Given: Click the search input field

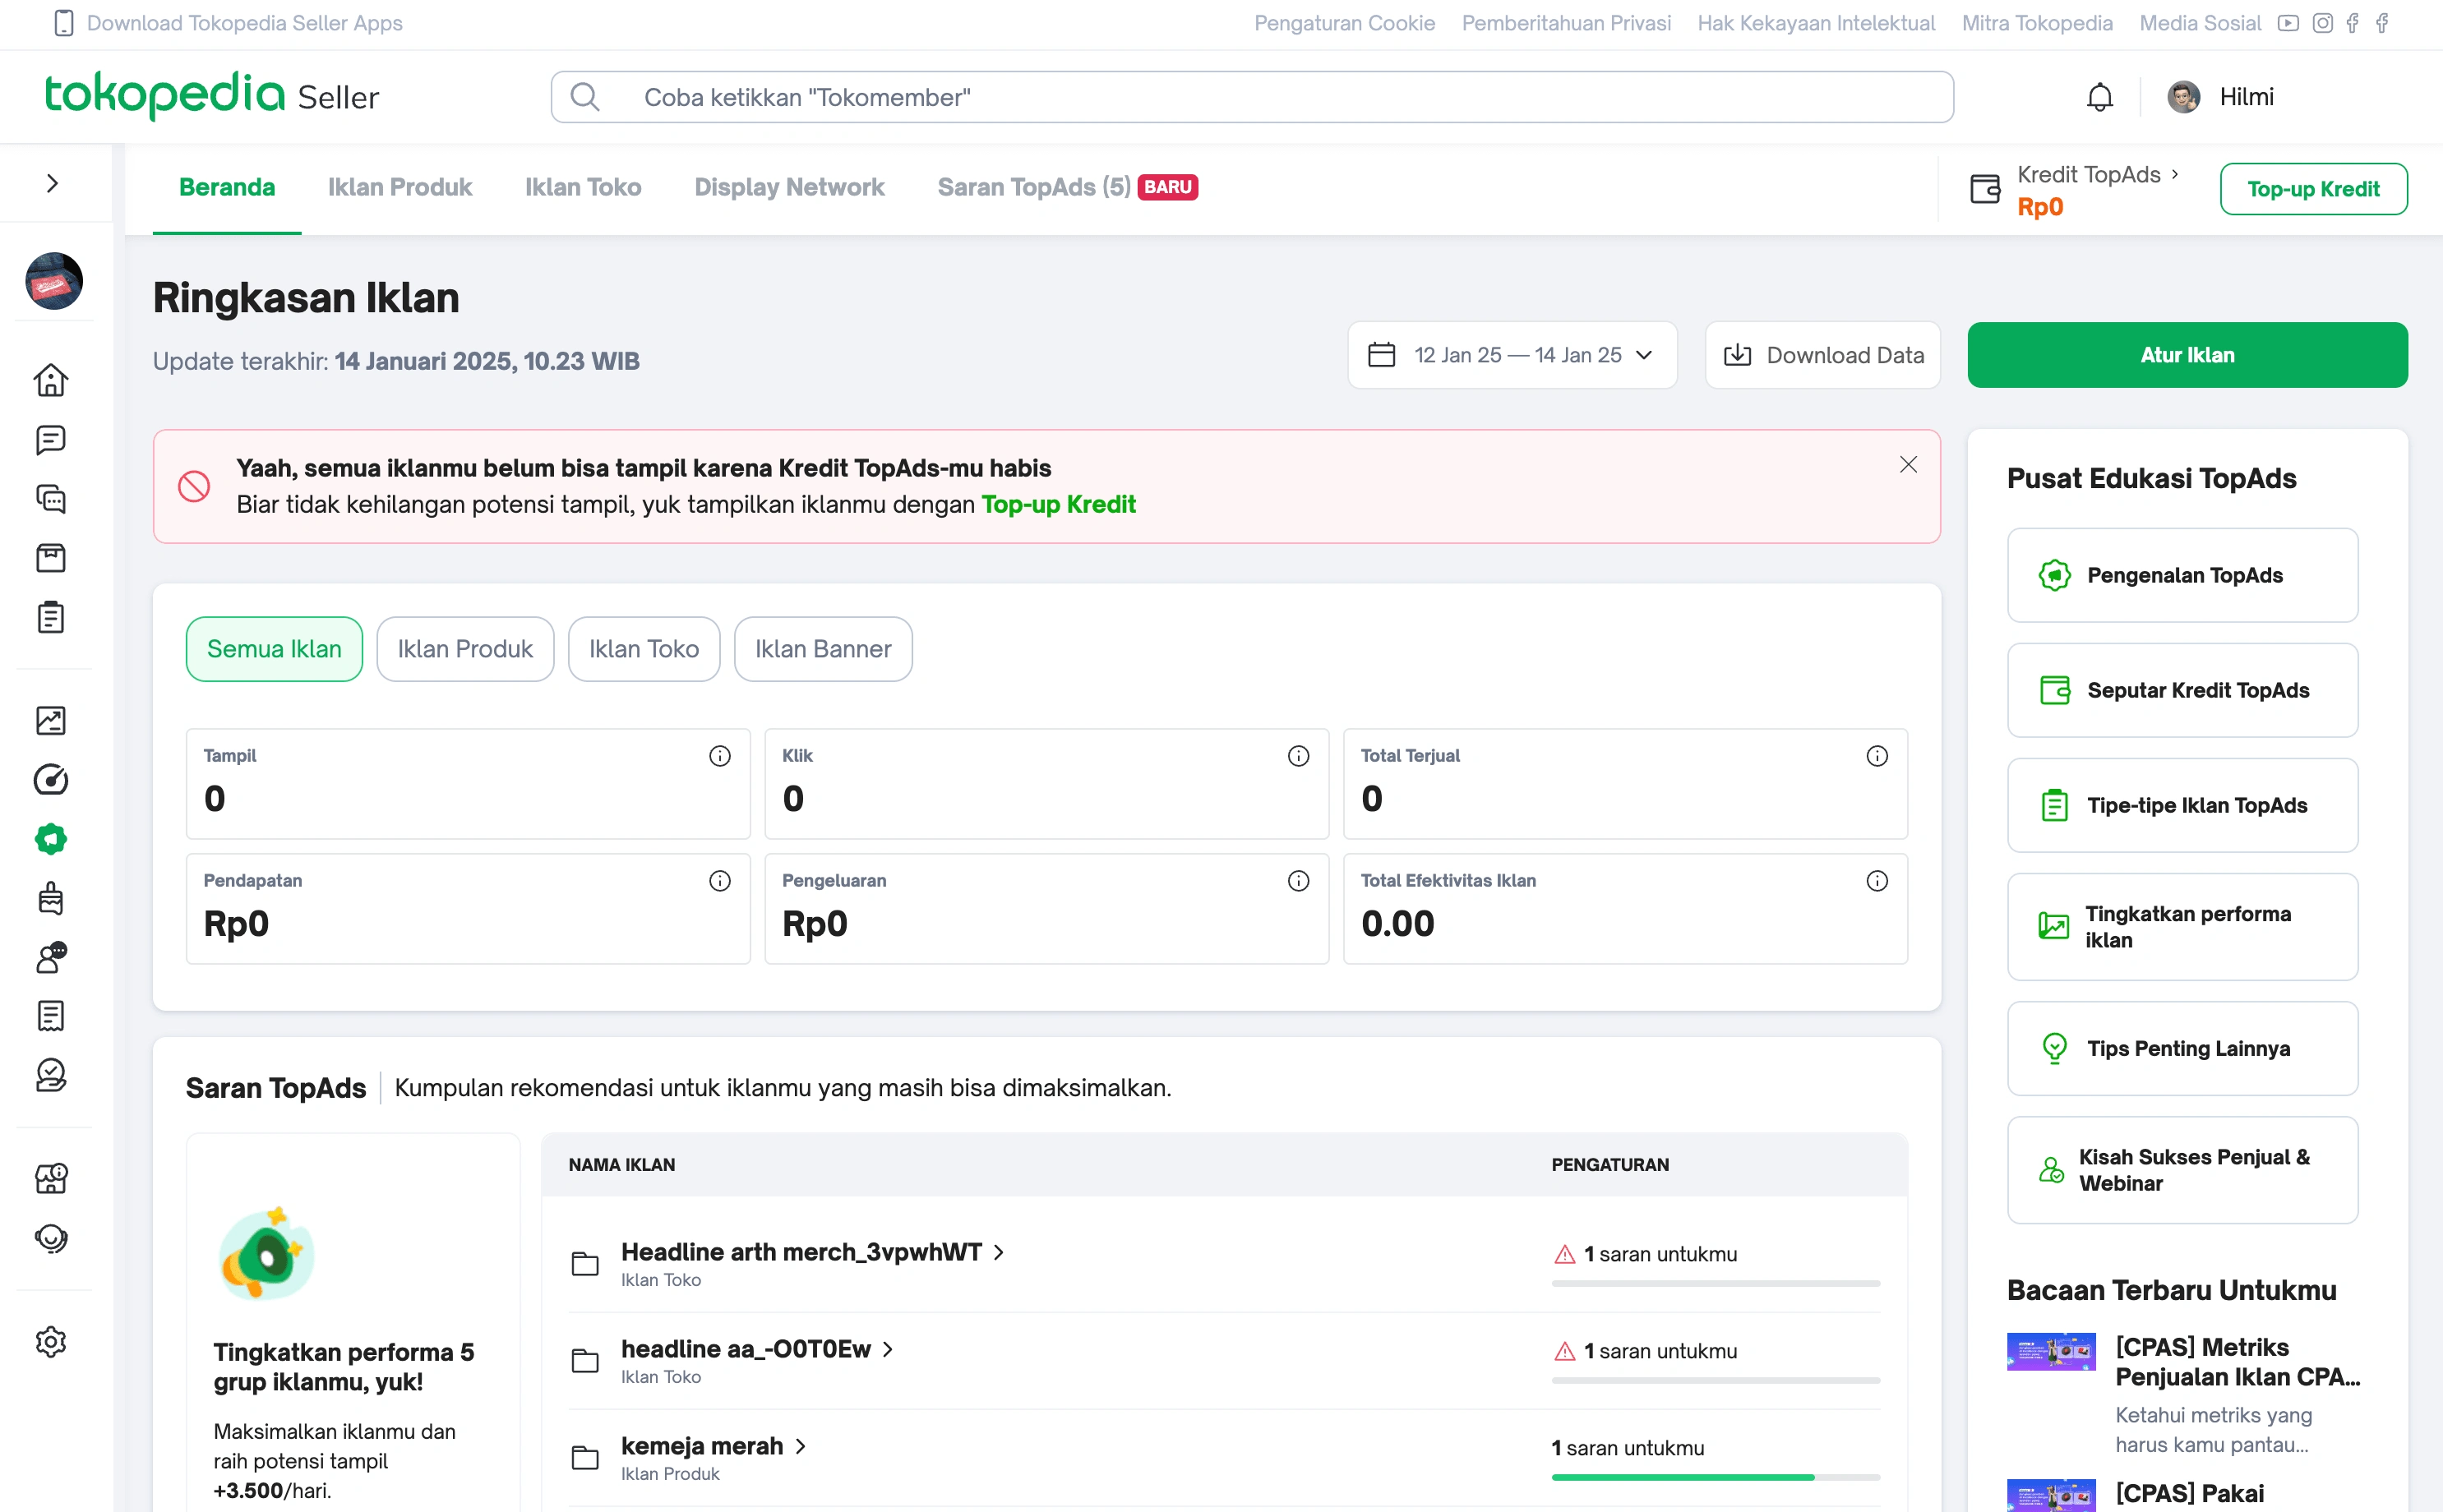Looking at the screenshot, I should coord(1251,96).
